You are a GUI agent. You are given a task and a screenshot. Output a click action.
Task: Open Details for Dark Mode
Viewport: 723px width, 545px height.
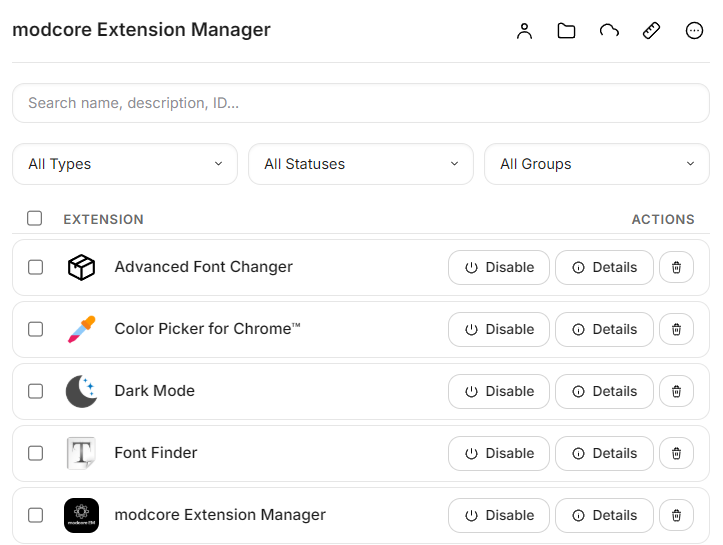[x=604, y=391]
